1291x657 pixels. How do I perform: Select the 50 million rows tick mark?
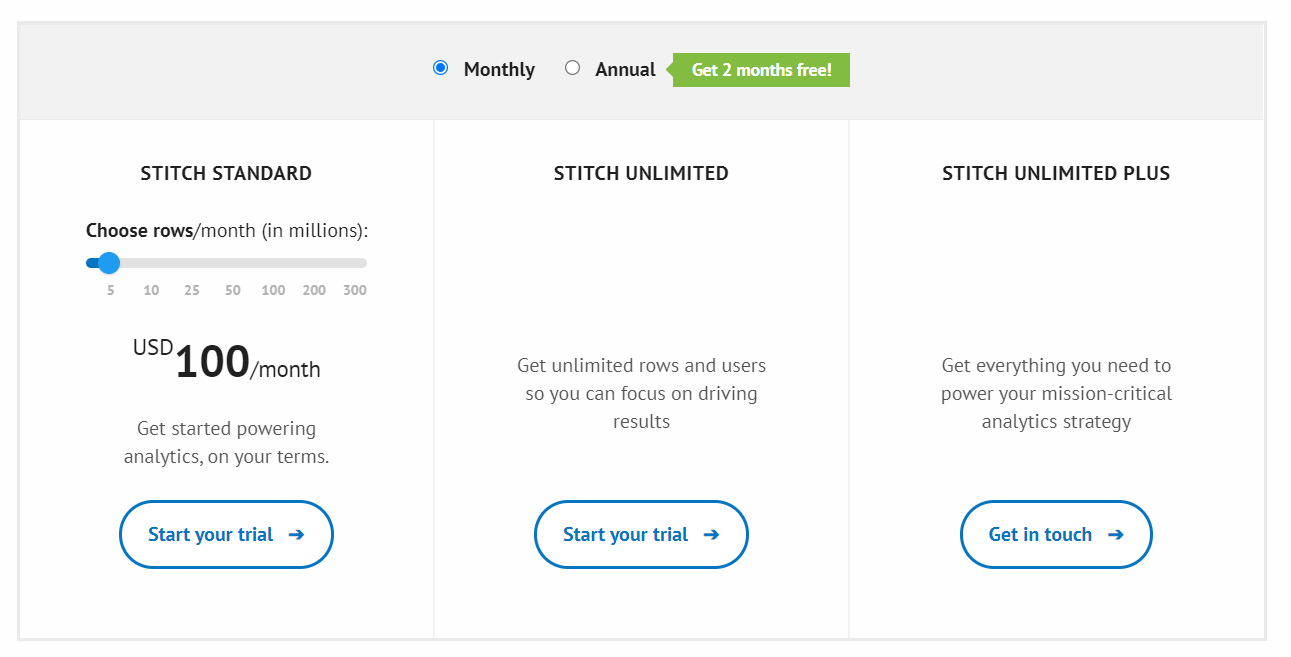232,289
